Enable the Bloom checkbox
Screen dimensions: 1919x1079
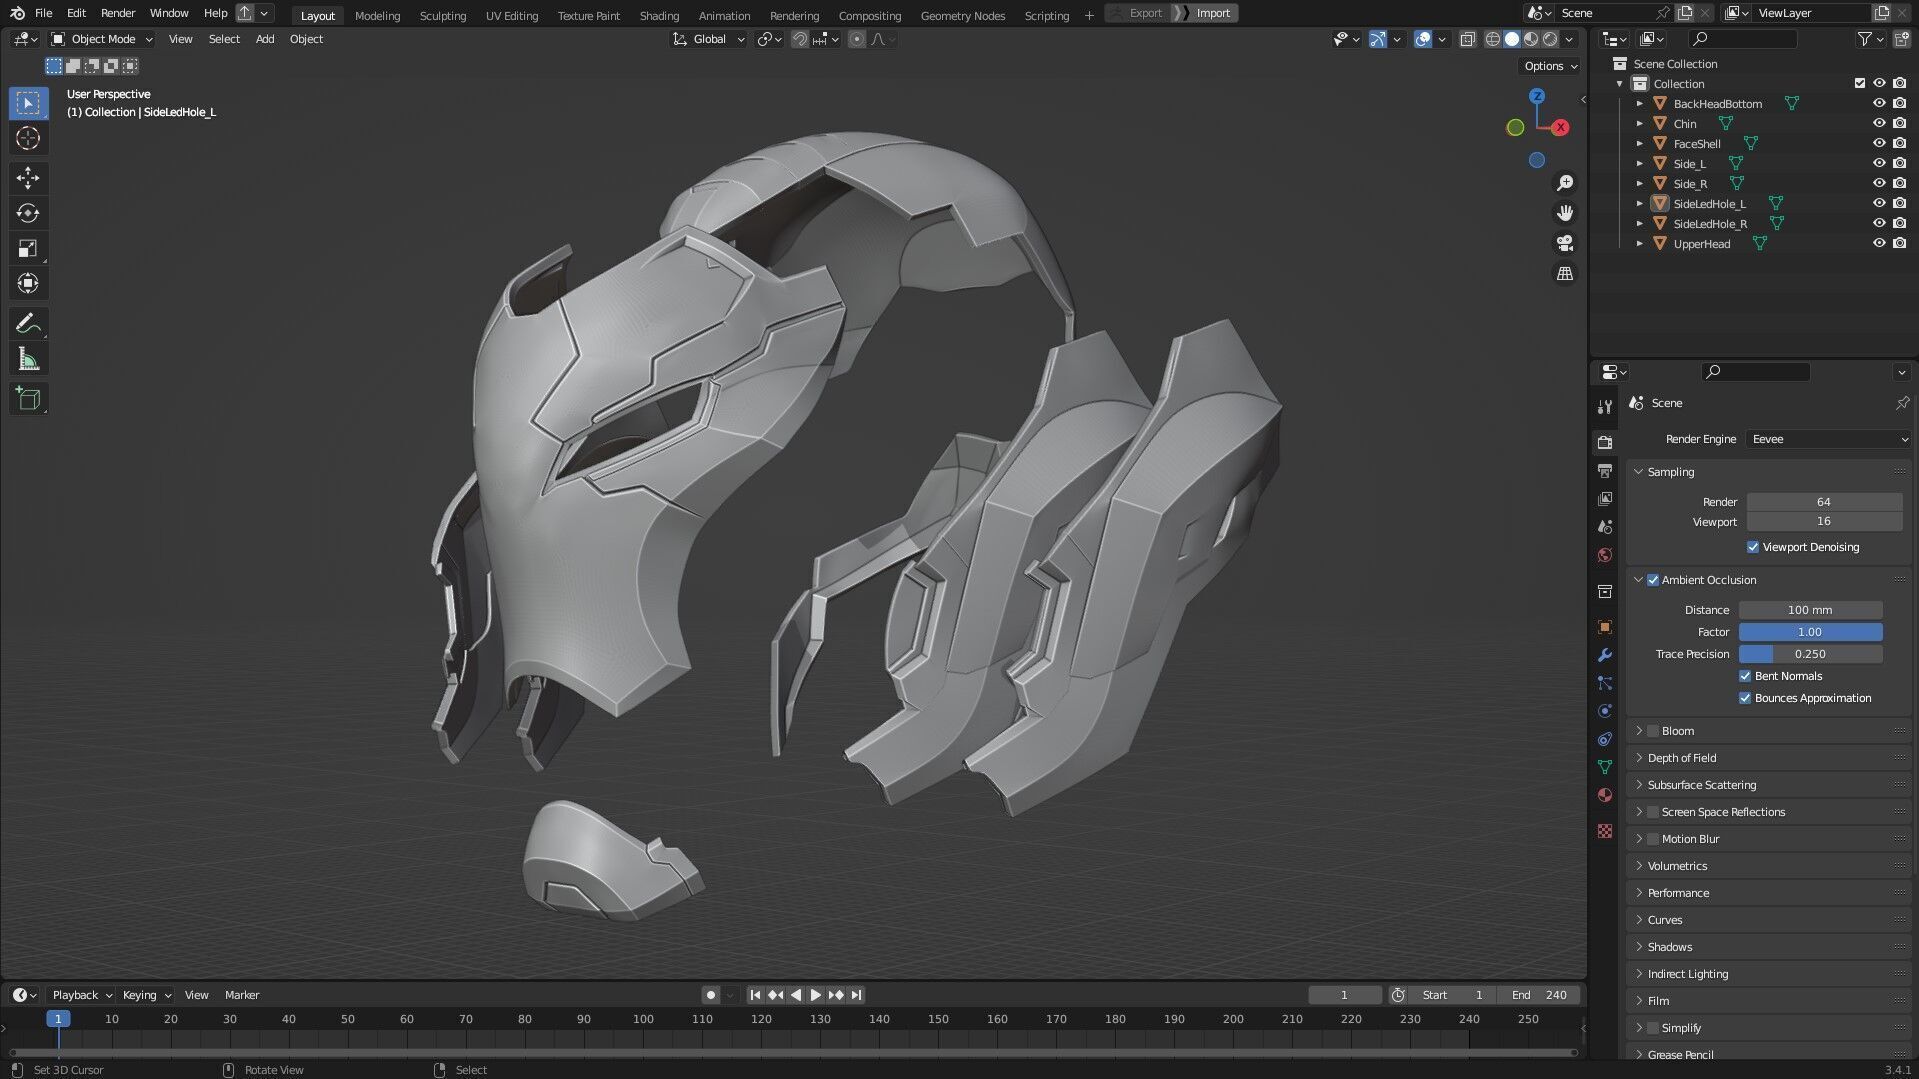click(1653, 731)
